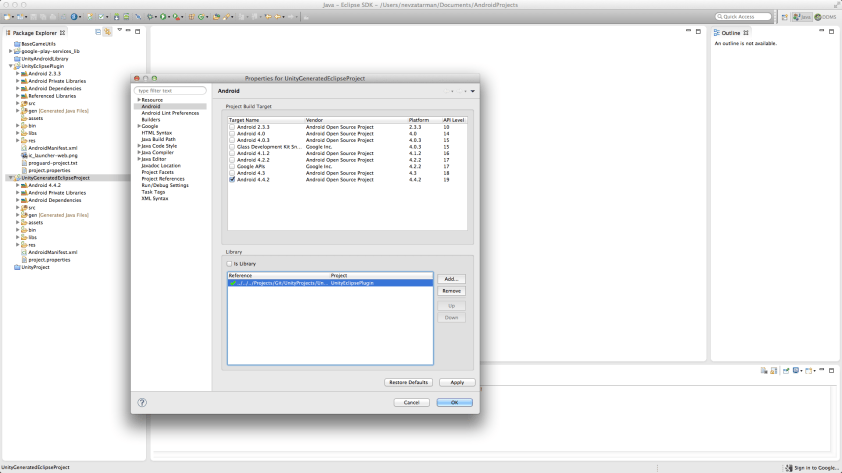Expand the google-play-services_lib project
The image size is (842, 473).
[10, 51]
